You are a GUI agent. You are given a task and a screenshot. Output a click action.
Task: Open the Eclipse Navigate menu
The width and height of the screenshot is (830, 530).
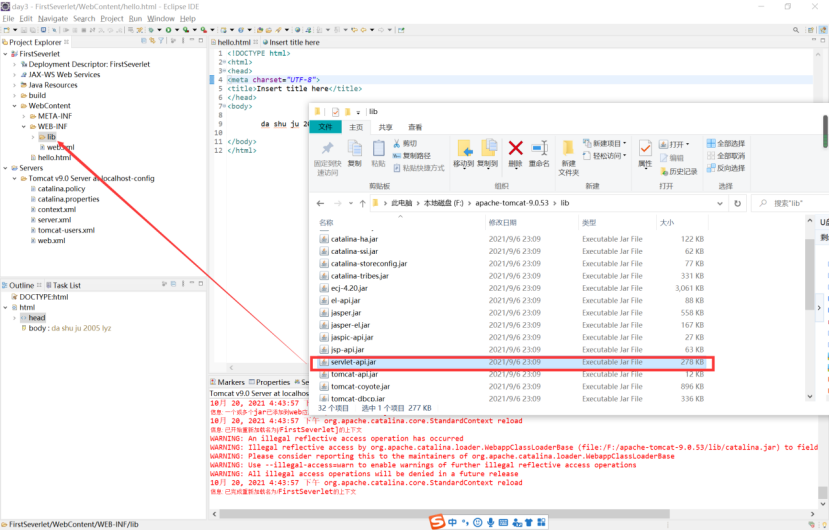(52, 19)
